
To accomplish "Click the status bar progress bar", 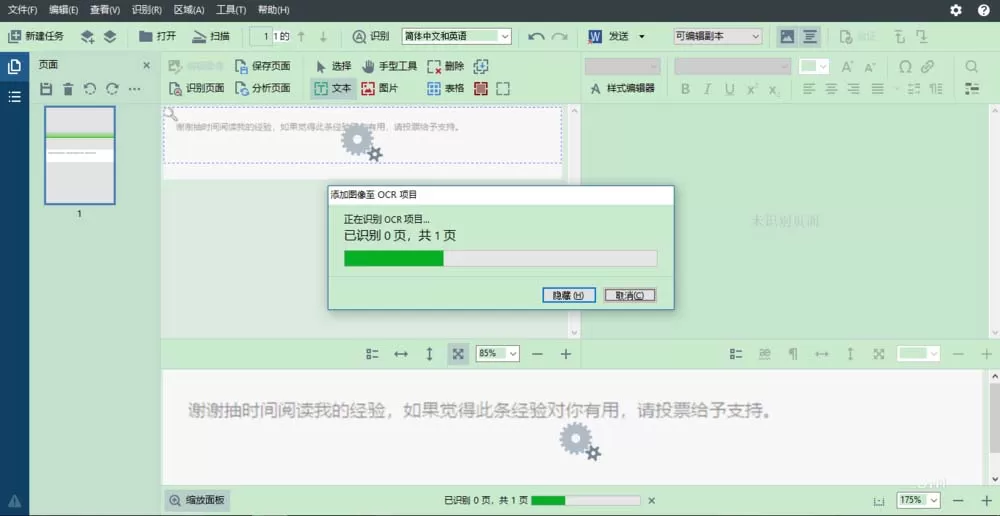I will point(585,501).
